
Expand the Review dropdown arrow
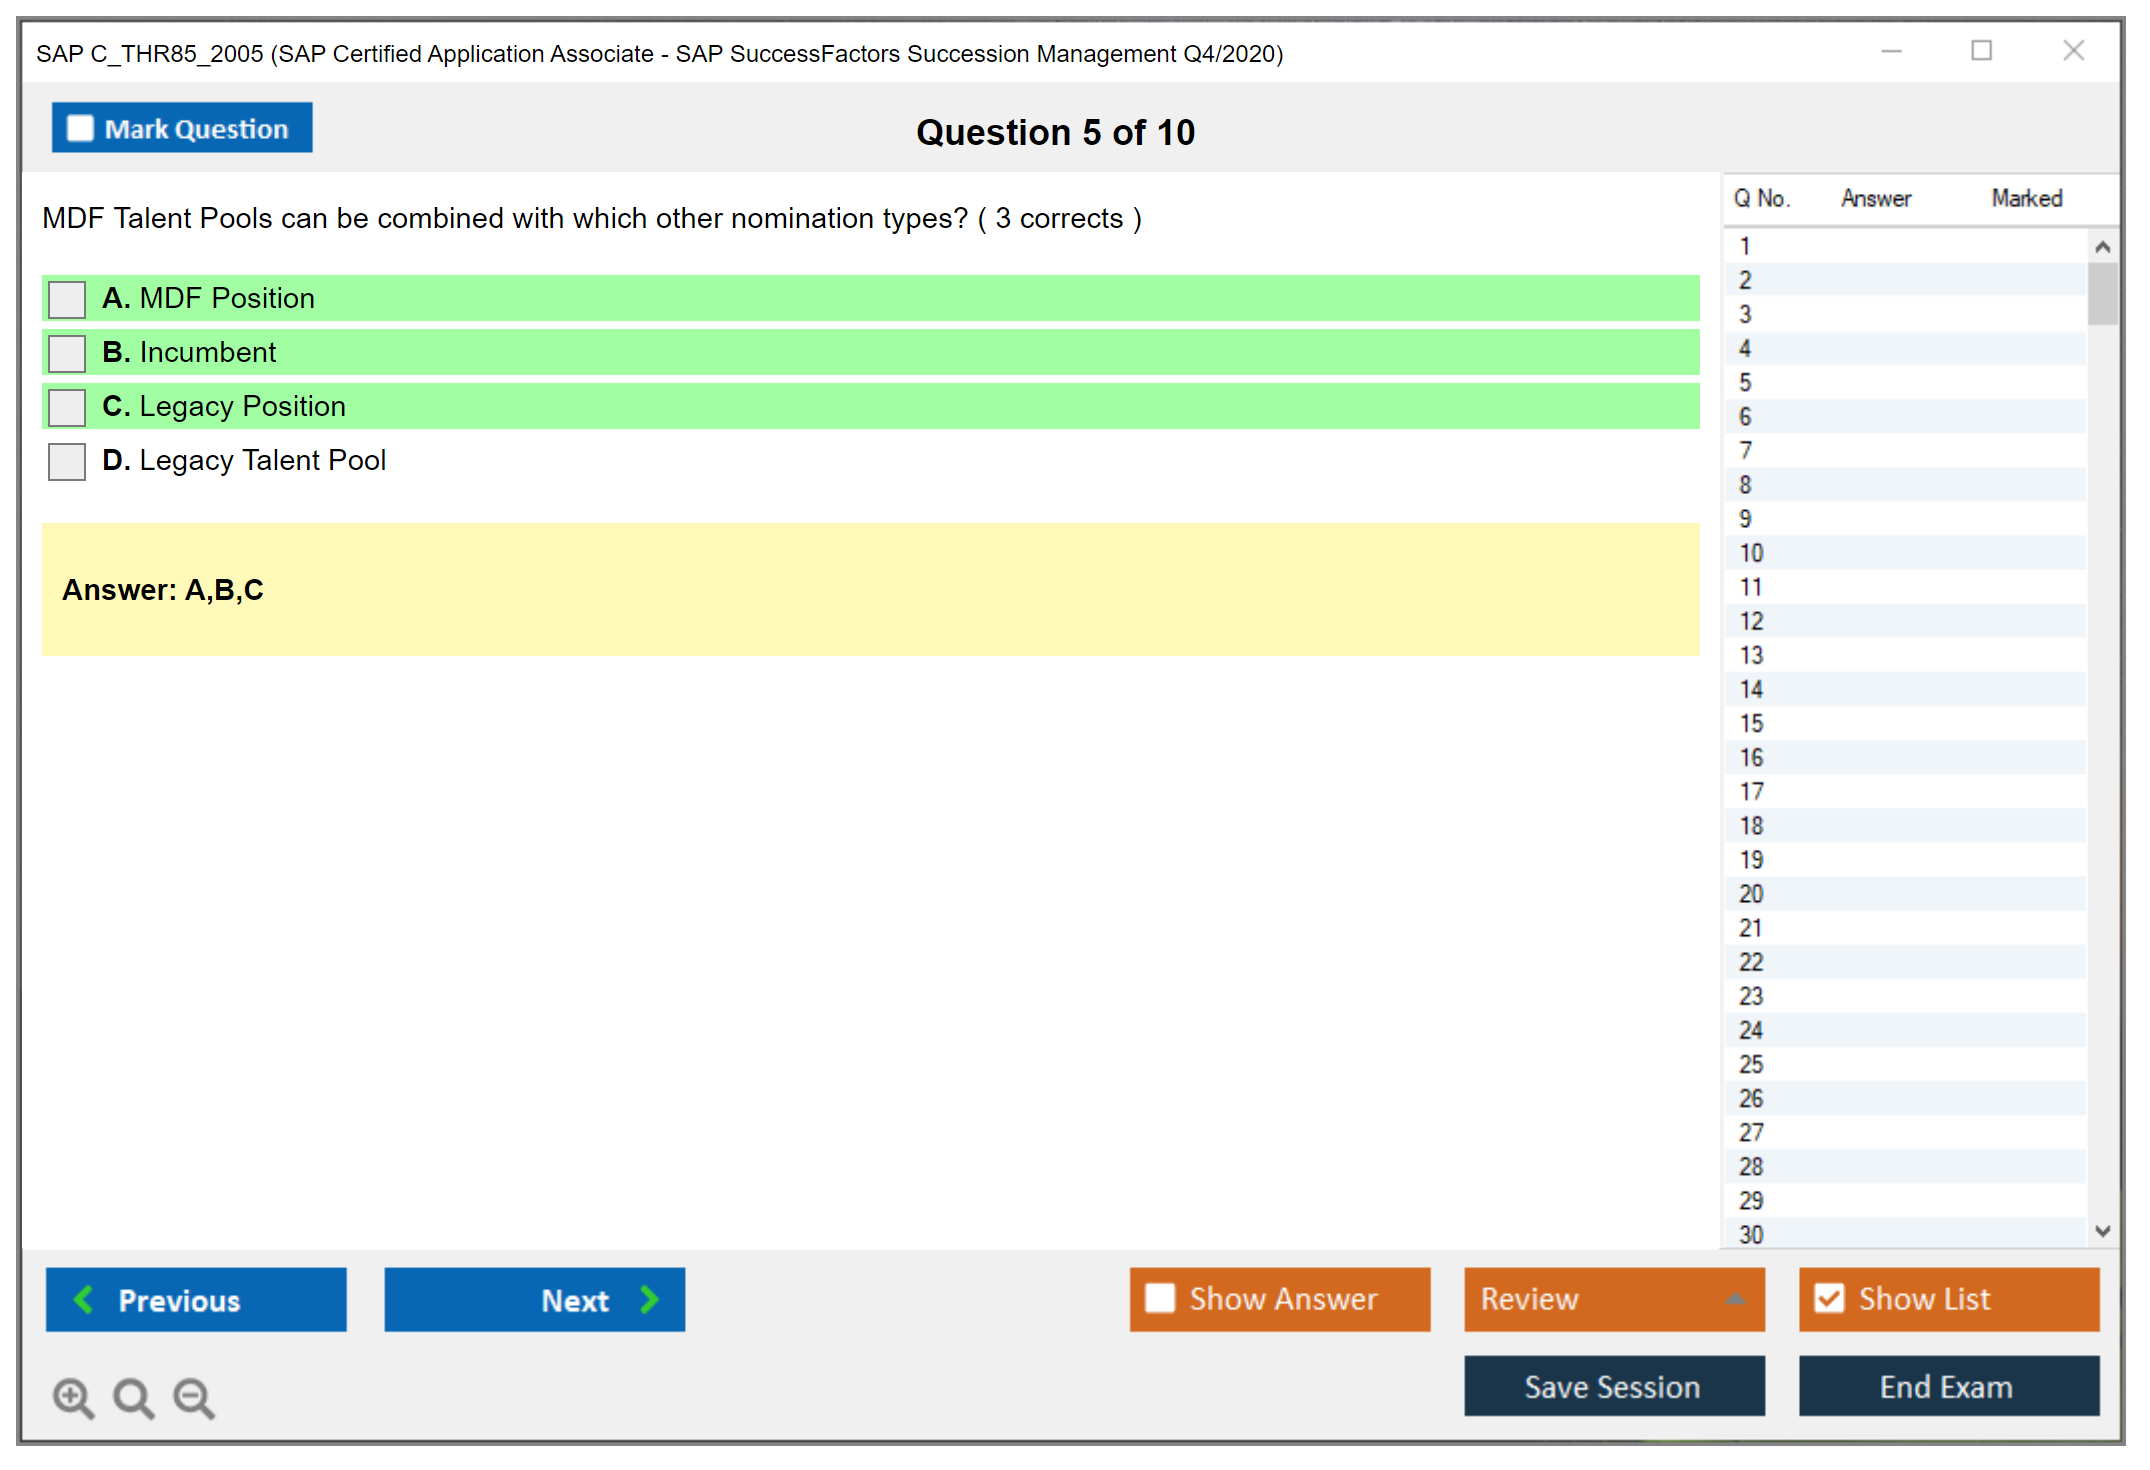pos(1735,1299)
